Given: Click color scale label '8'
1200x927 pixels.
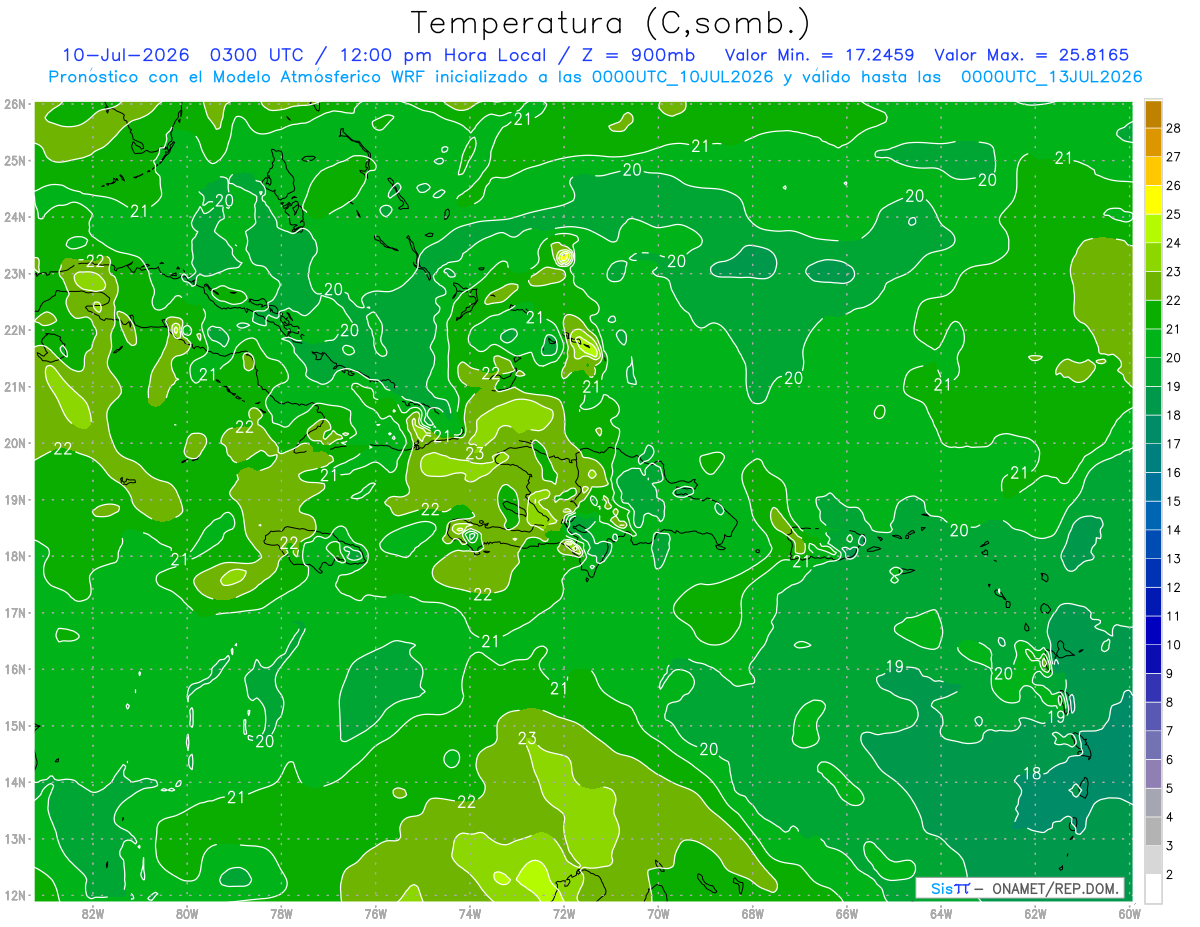Looking at the screenshot, I should click(x=1171, y=702).
